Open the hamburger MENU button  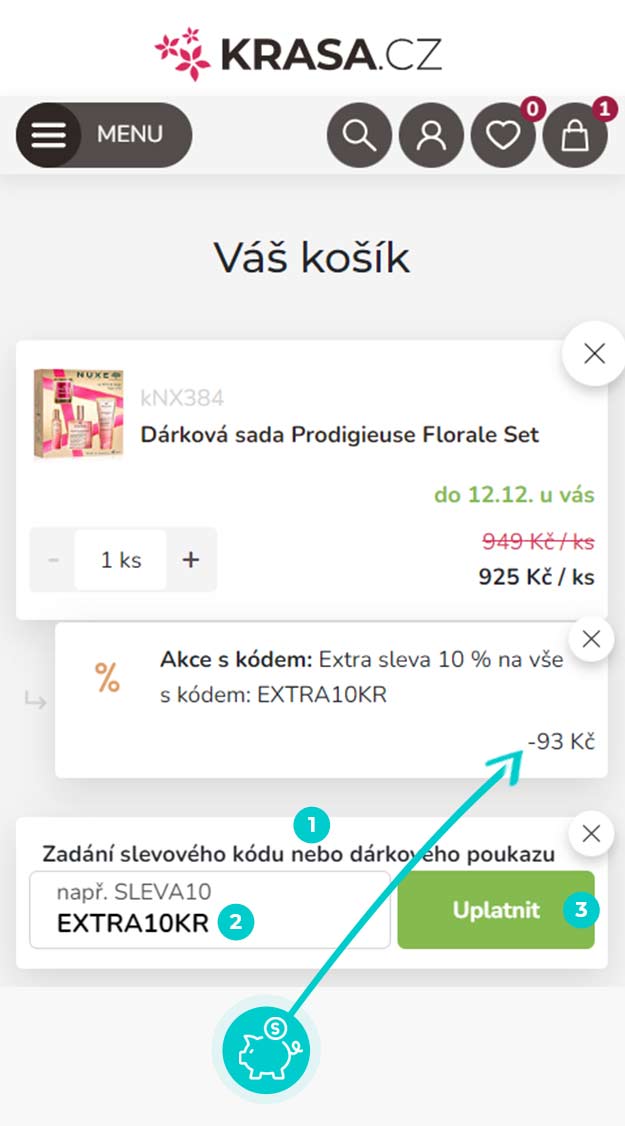pyautogui.click(x=104, y=135)
